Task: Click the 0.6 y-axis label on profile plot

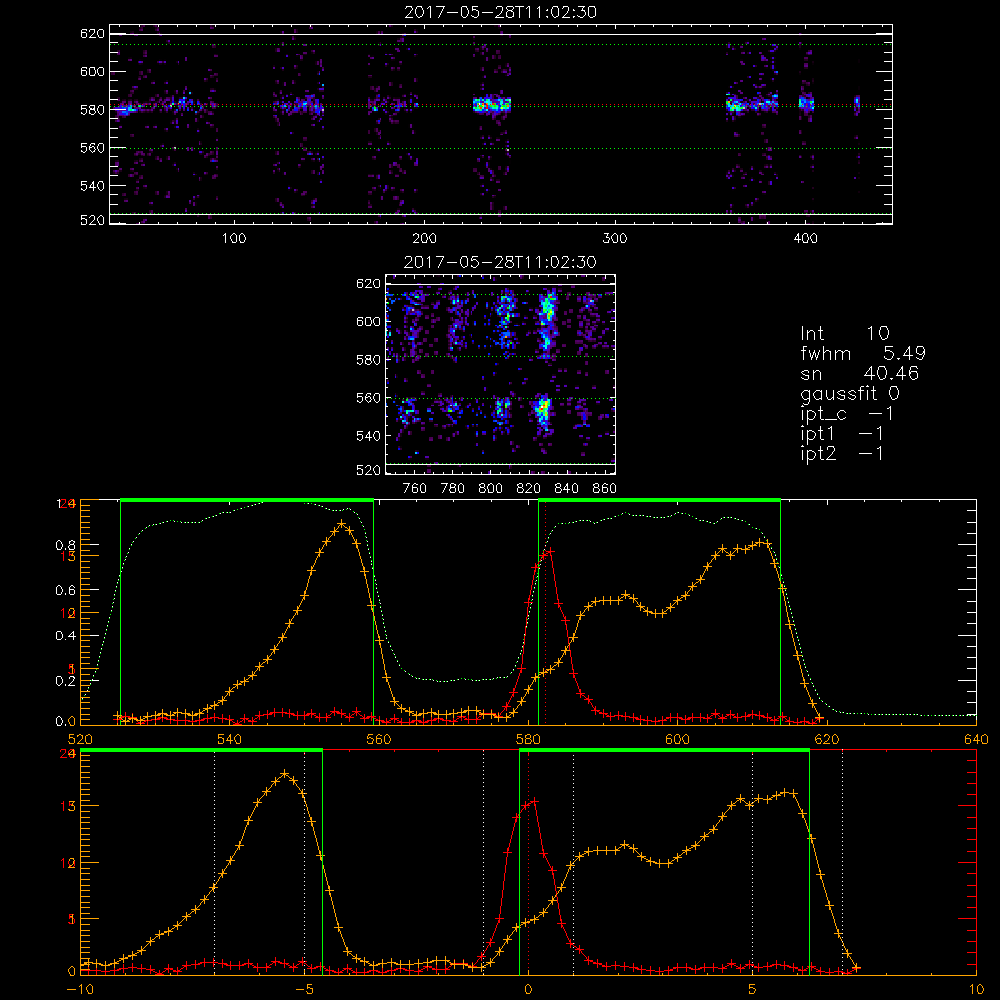Action: [x=65, y=590]
